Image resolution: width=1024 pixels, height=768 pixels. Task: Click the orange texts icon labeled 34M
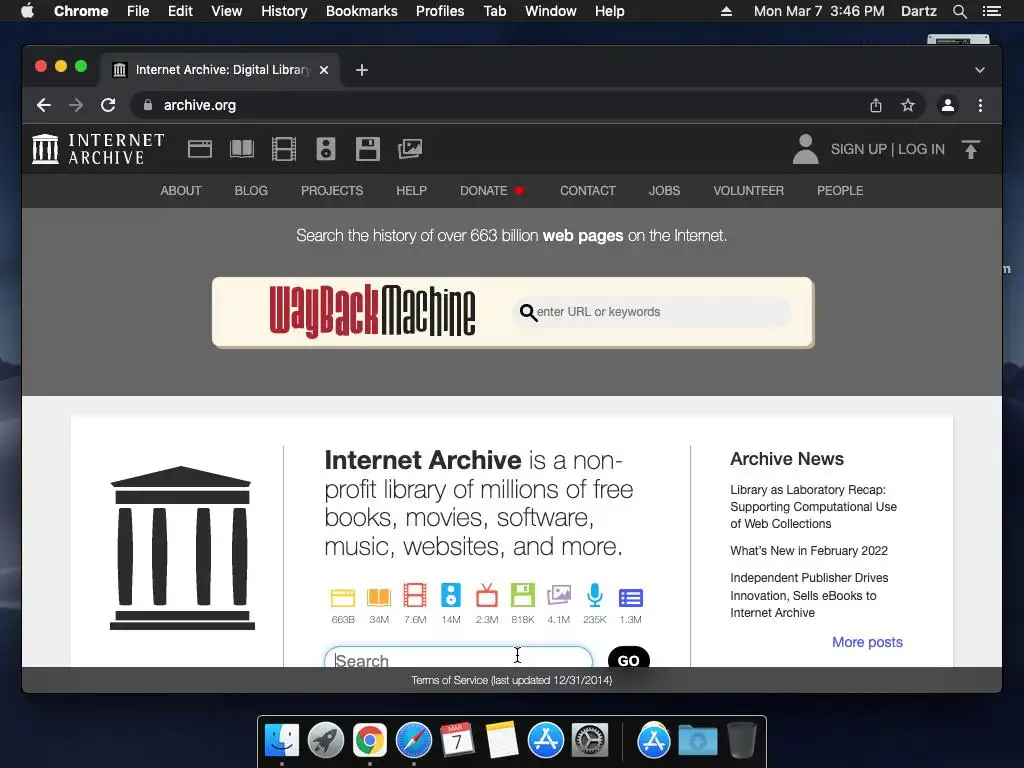tap(379, 597)
